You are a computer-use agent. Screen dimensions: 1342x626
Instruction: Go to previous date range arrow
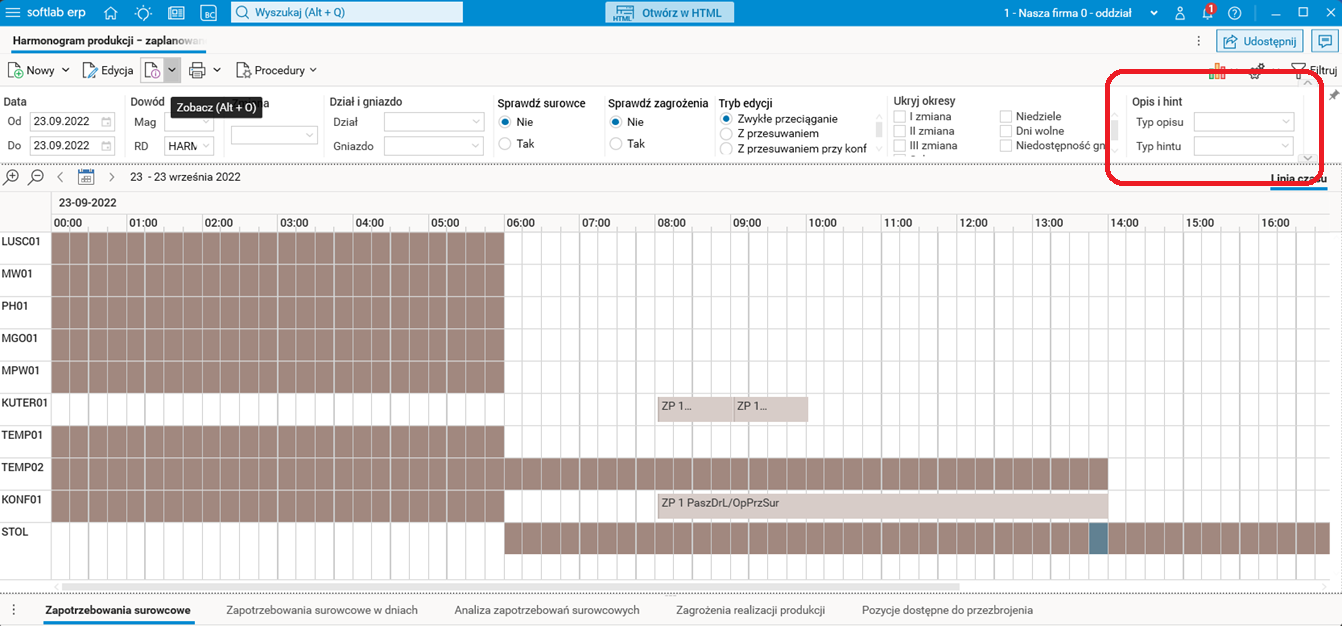(x=60, y=177)
